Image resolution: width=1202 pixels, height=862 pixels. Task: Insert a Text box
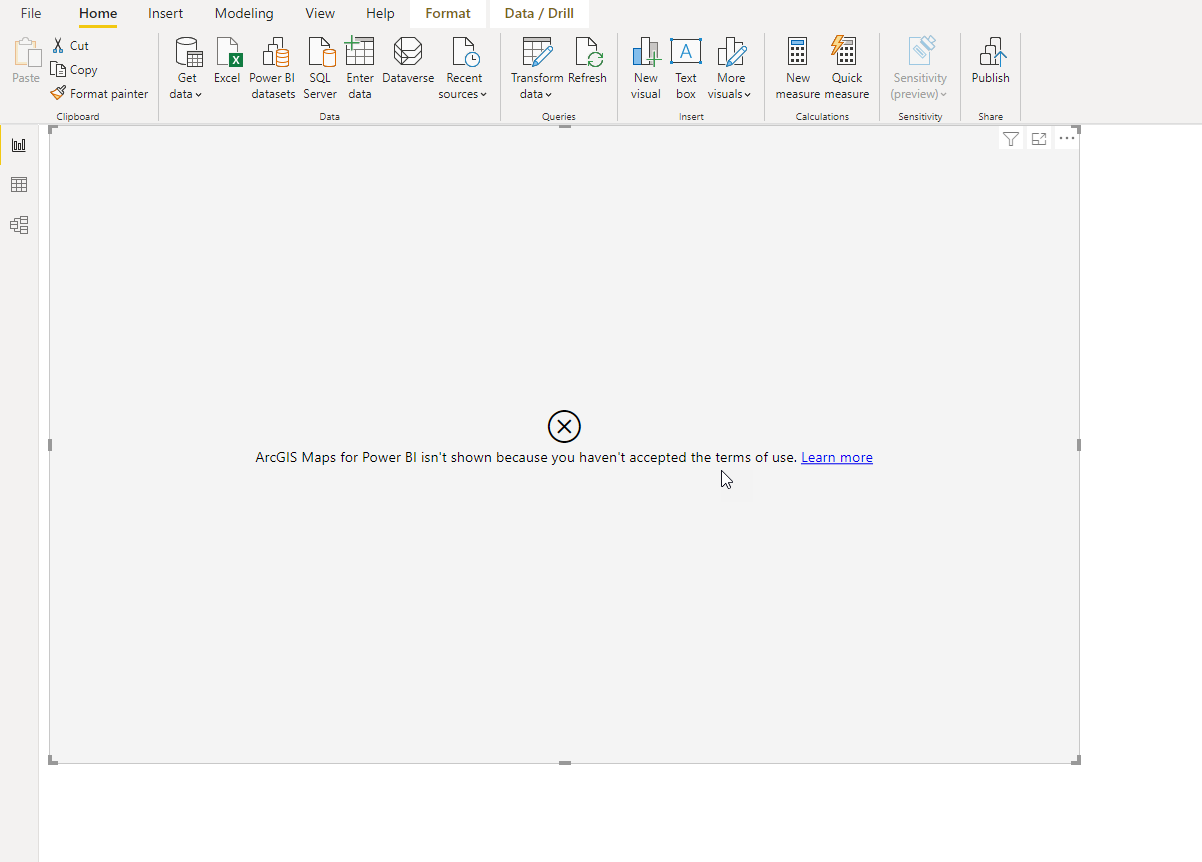[x=686, y=68]
